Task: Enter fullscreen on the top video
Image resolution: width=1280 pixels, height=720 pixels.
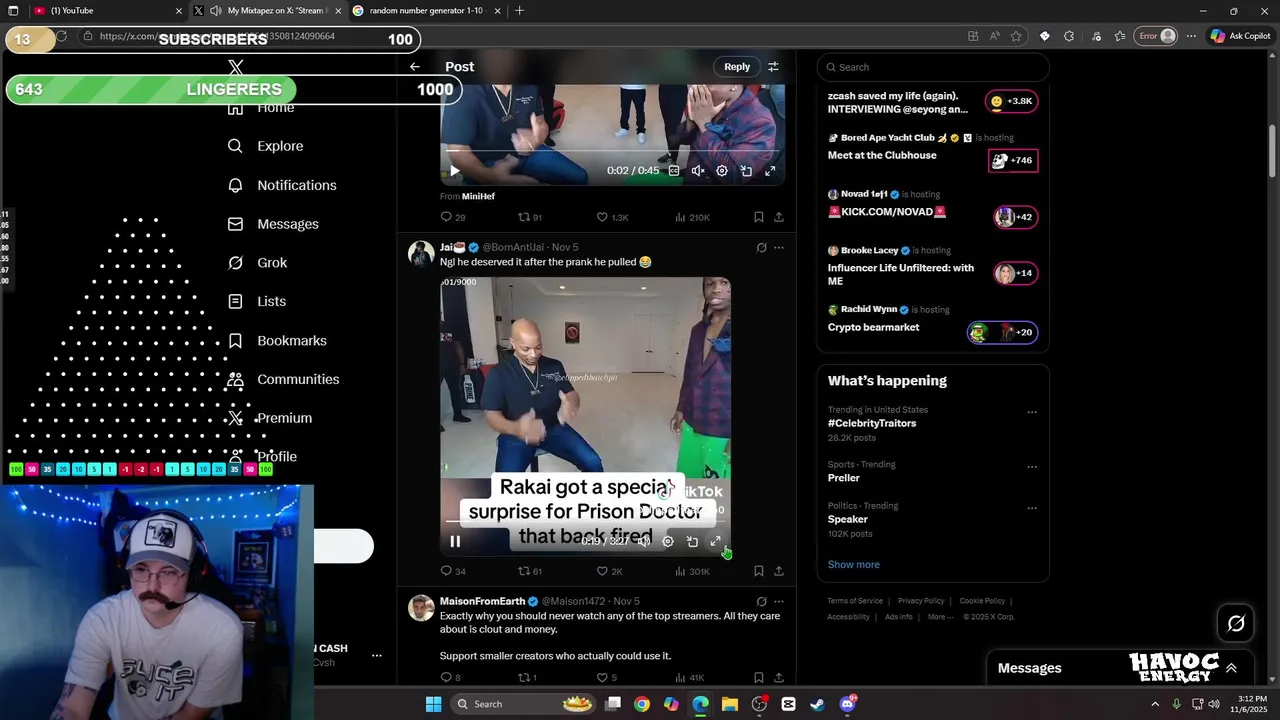Action: pos(770,171)
